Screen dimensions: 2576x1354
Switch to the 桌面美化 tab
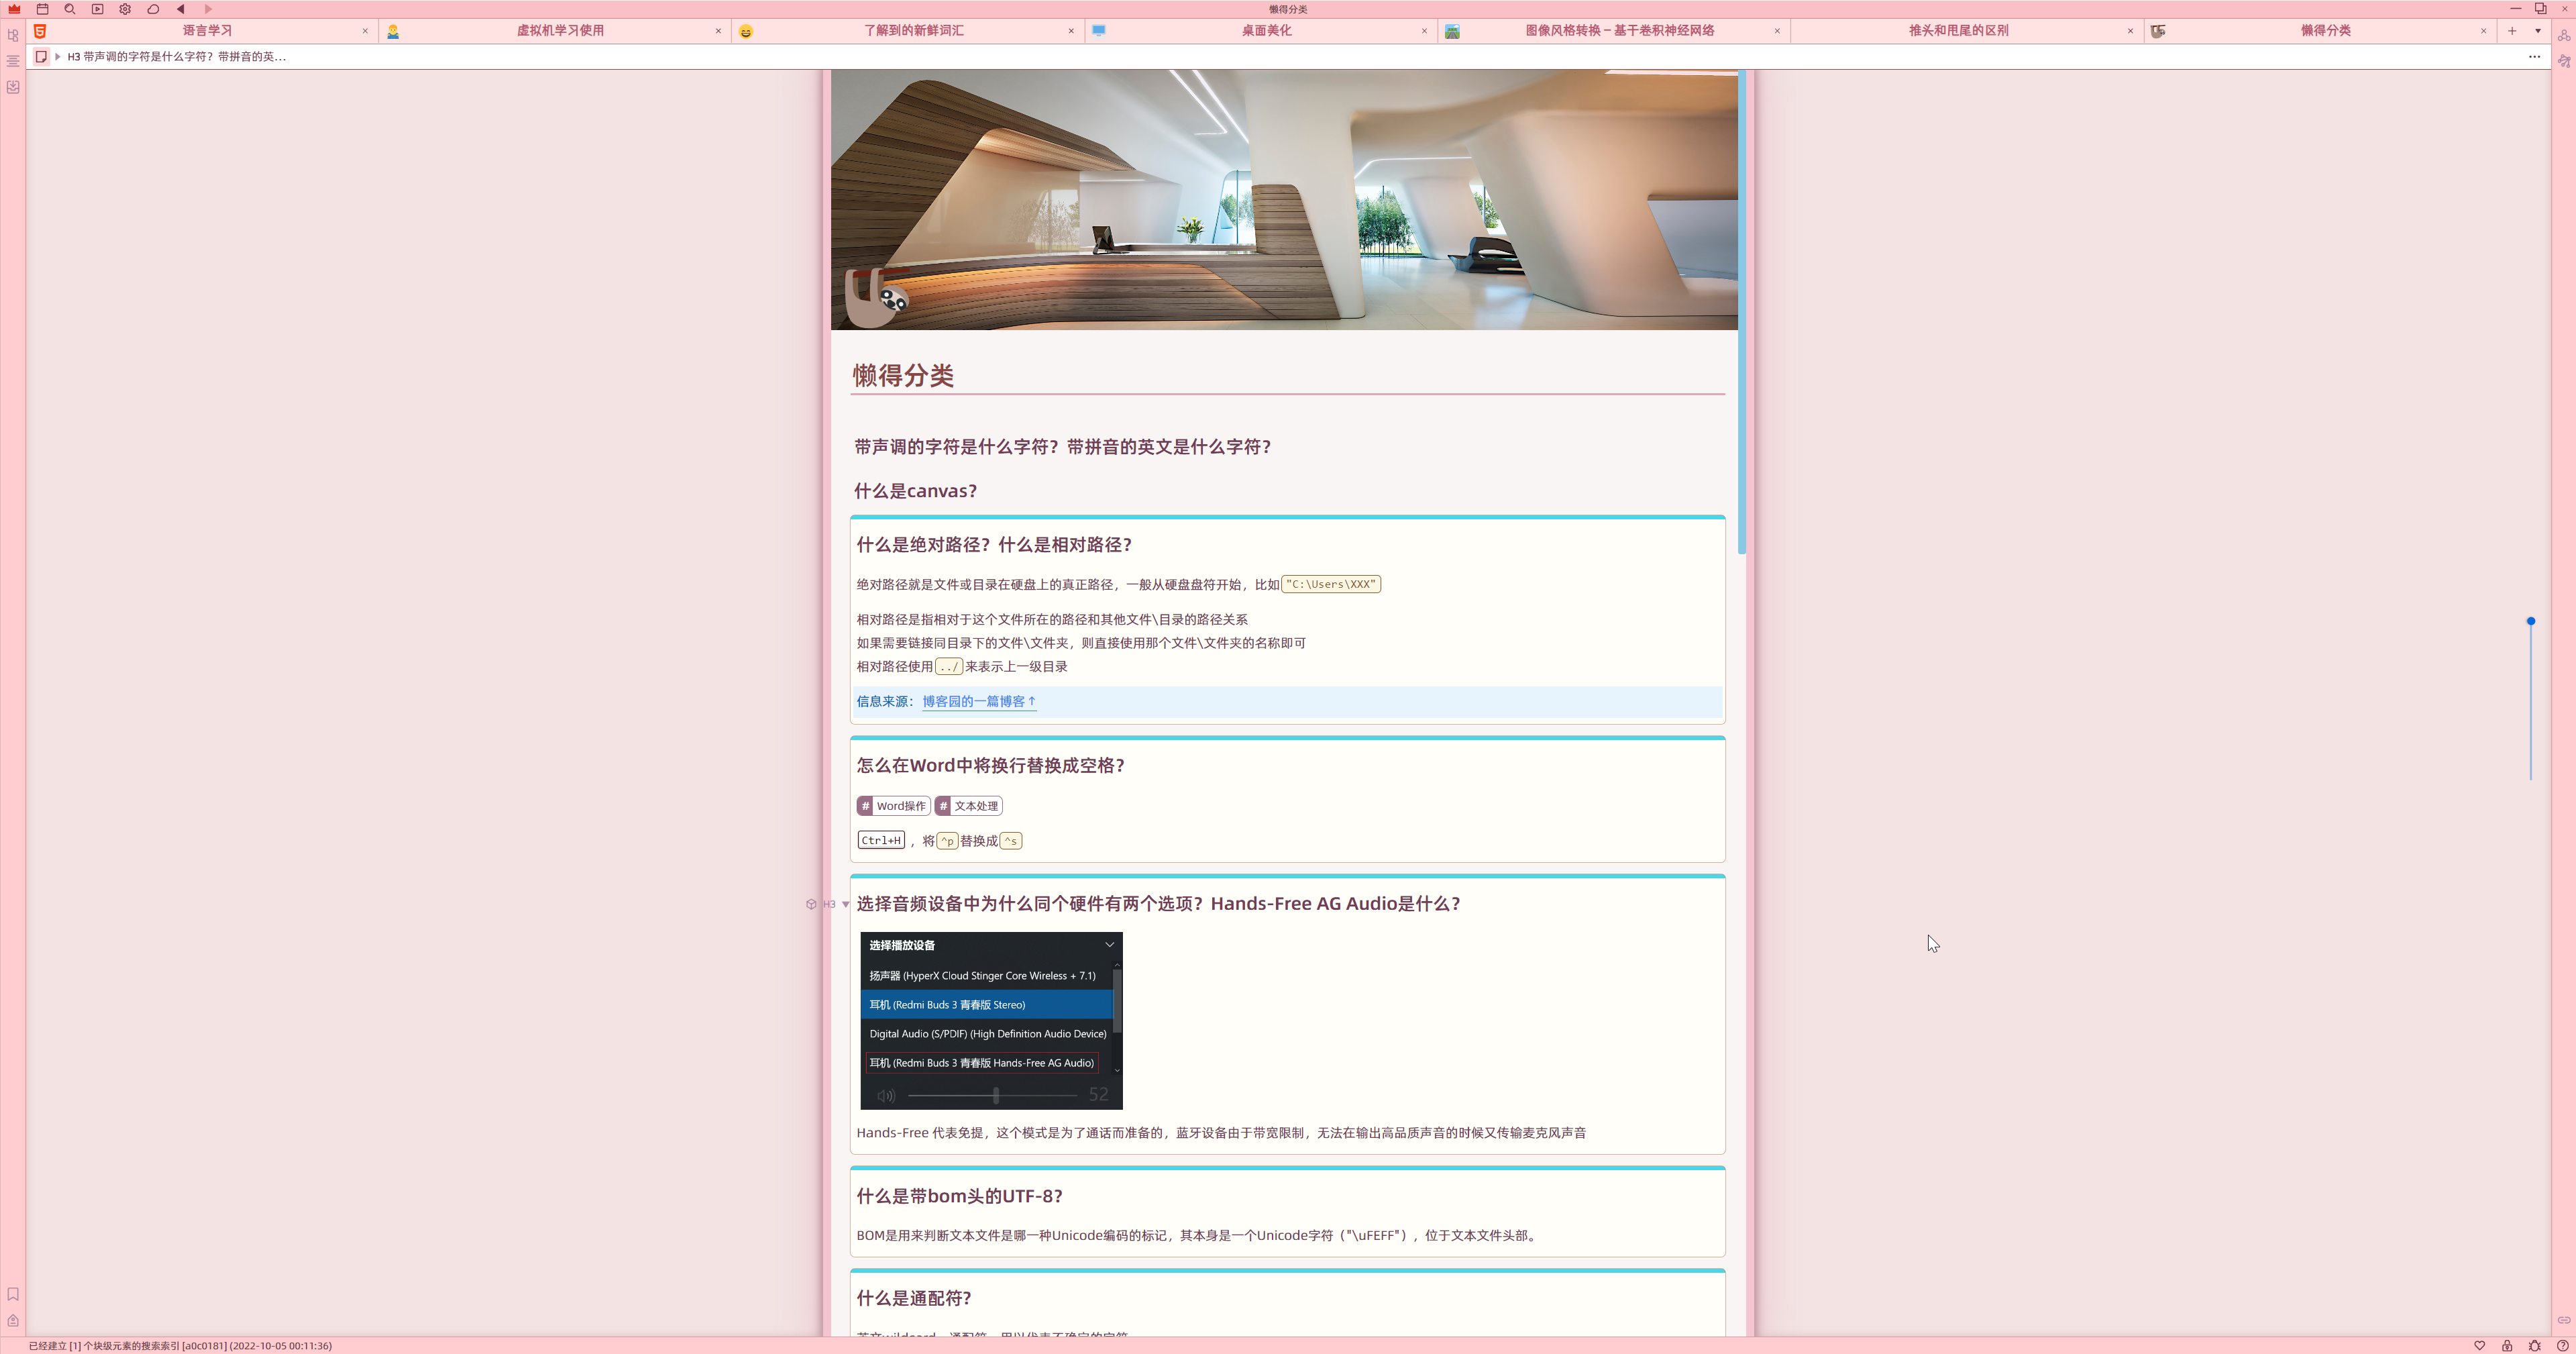click(x=1265, y=31)
